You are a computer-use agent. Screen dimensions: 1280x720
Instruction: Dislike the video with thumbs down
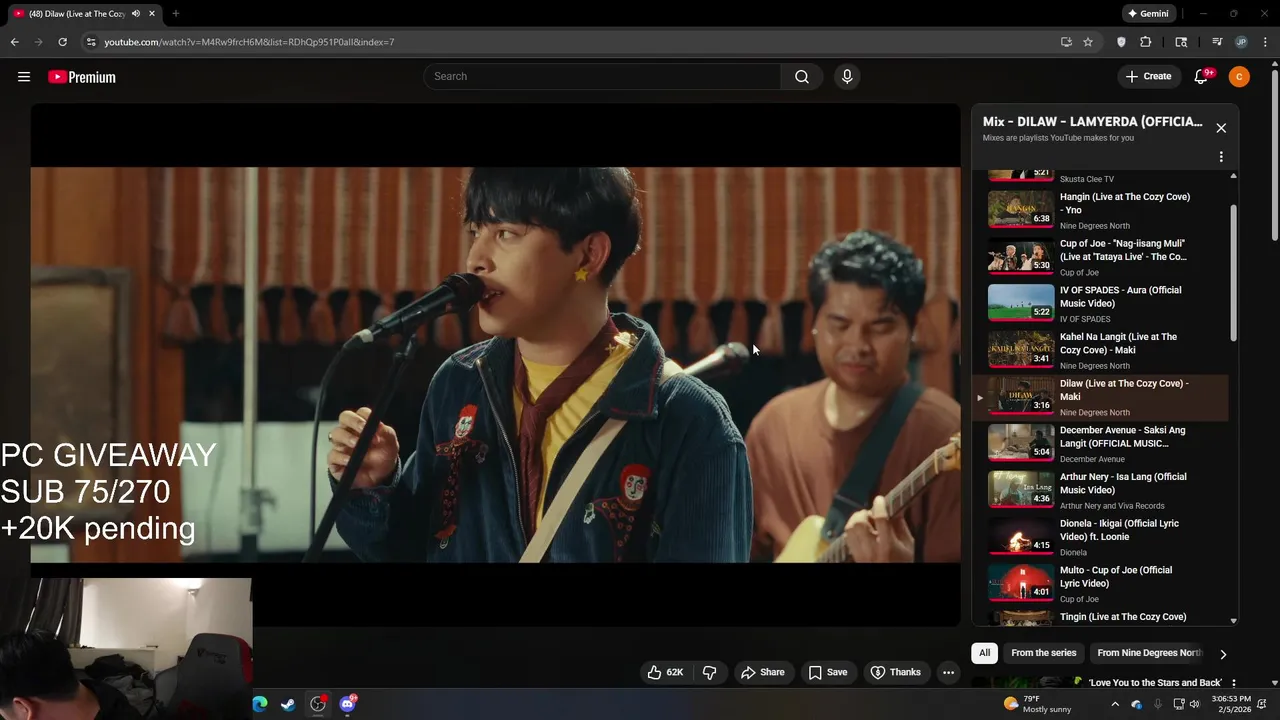(709, 672)
